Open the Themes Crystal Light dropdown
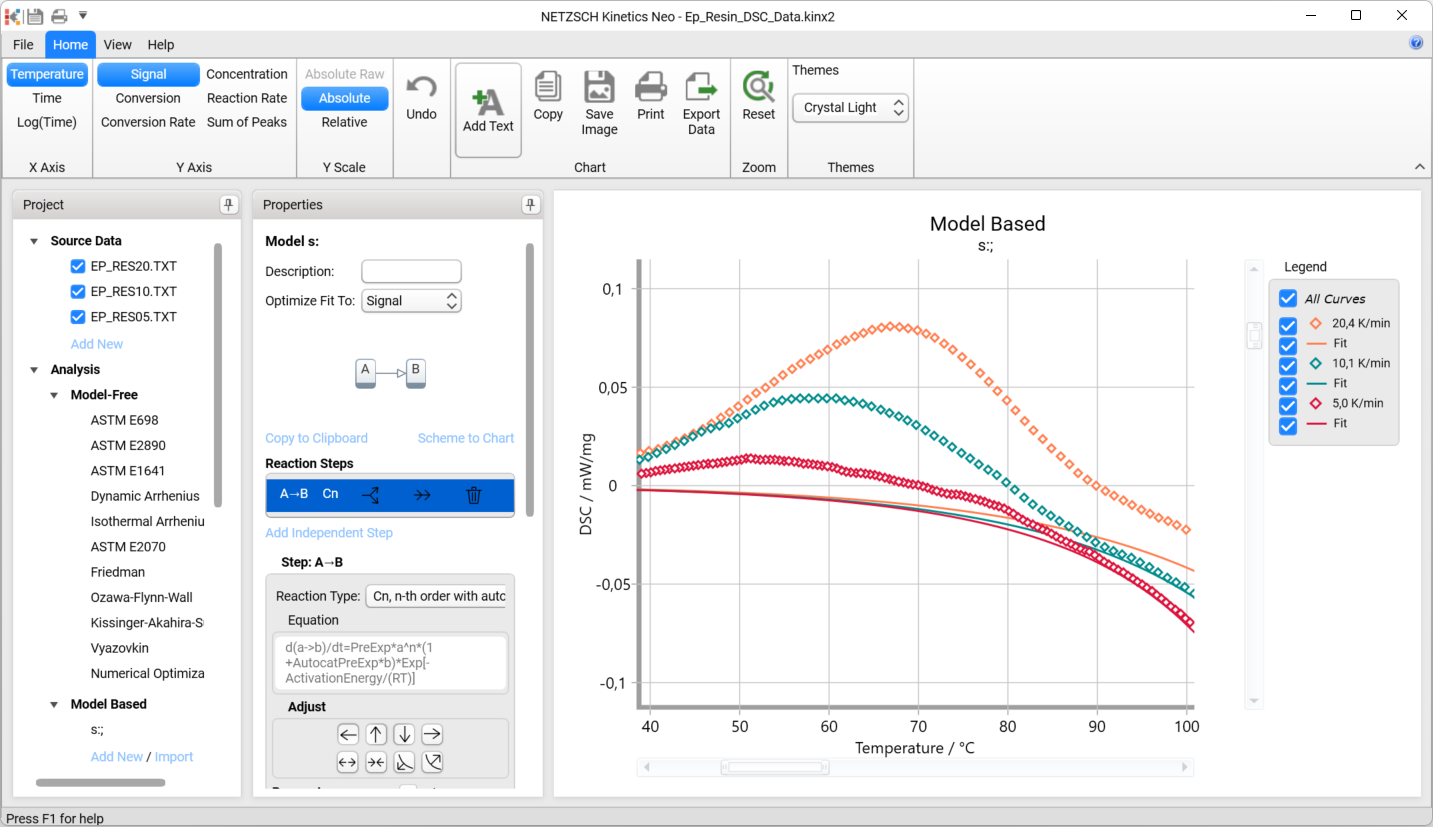The image size is (1433, 827). pyautogui.click(x=850, y=108)
